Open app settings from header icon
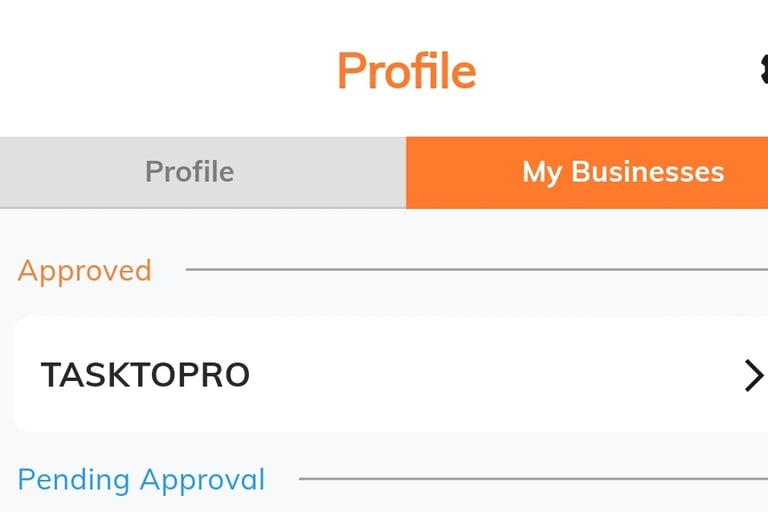Viewport: 768px width, 512px height. [x=763, y=68]
